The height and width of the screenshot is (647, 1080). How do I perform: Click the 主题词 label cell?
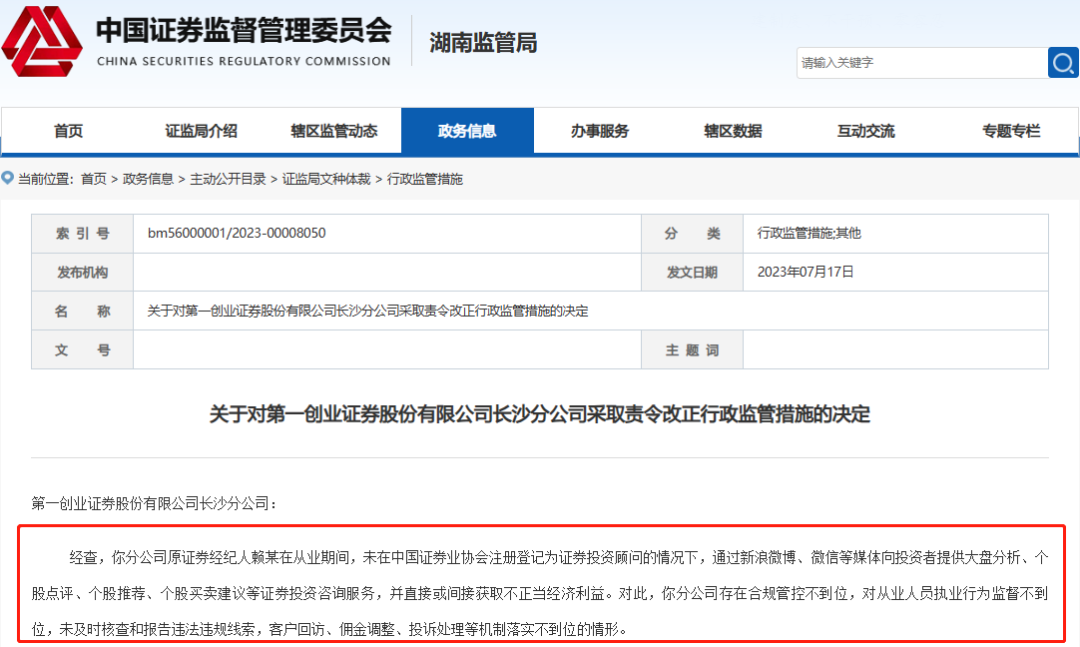(x=692, y=350)
